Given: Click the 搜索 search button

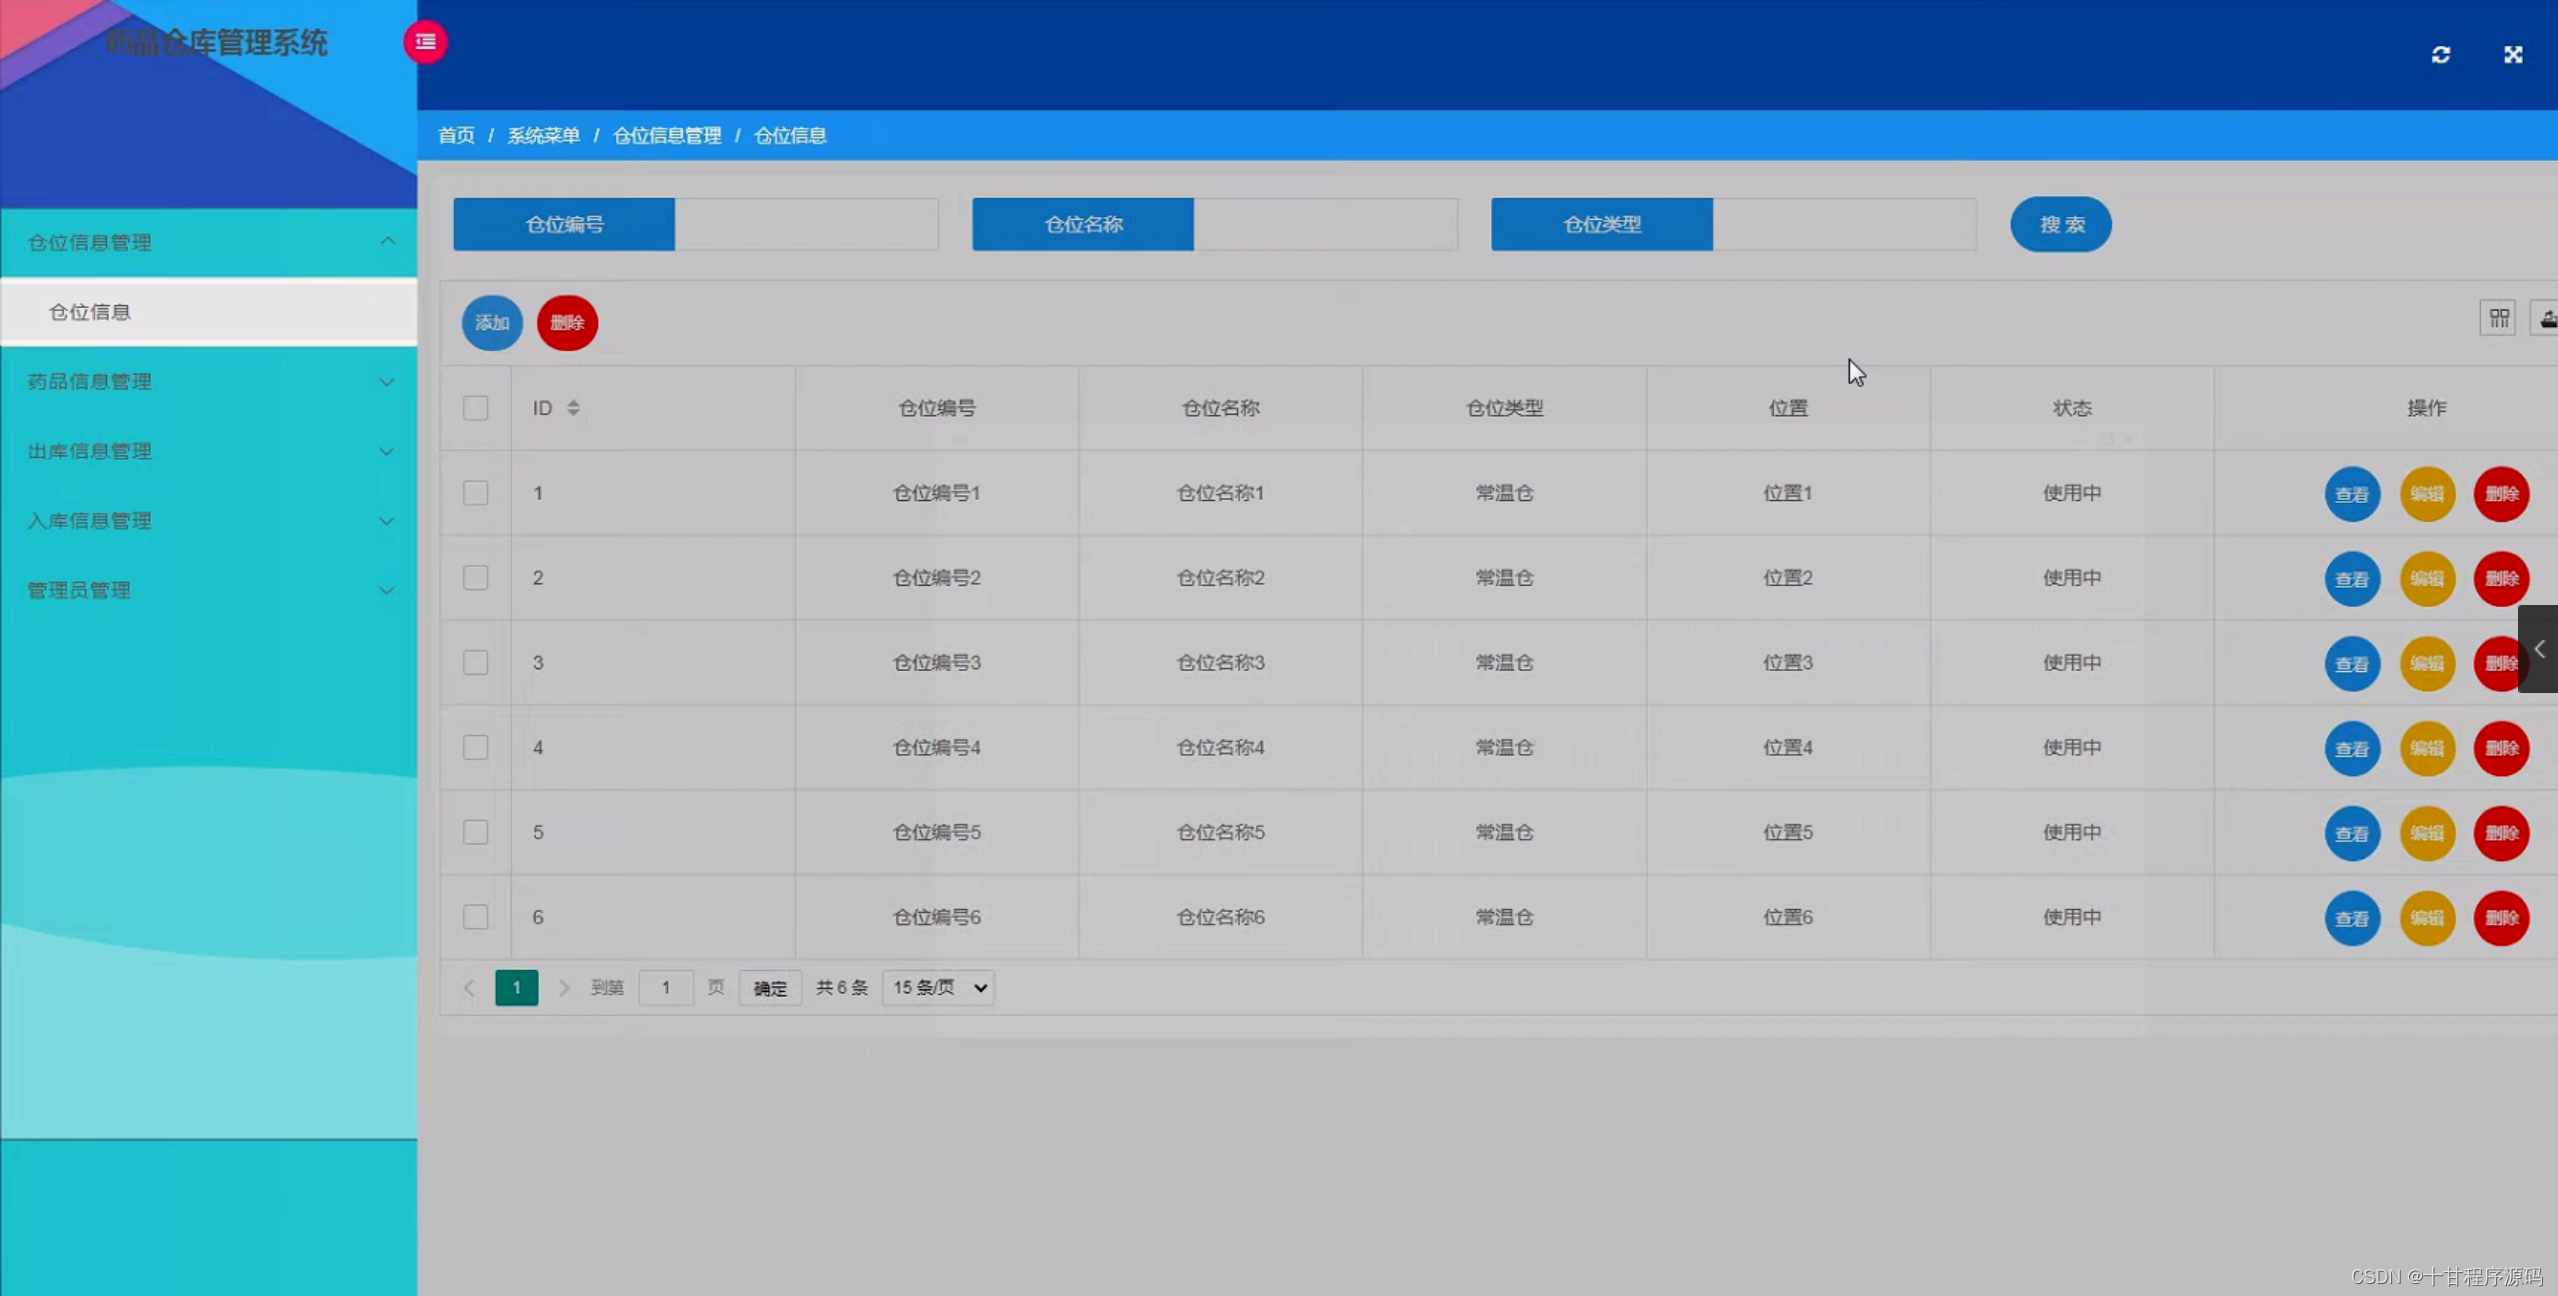Looking at the screenshot, I should [x=2060, y=224].
